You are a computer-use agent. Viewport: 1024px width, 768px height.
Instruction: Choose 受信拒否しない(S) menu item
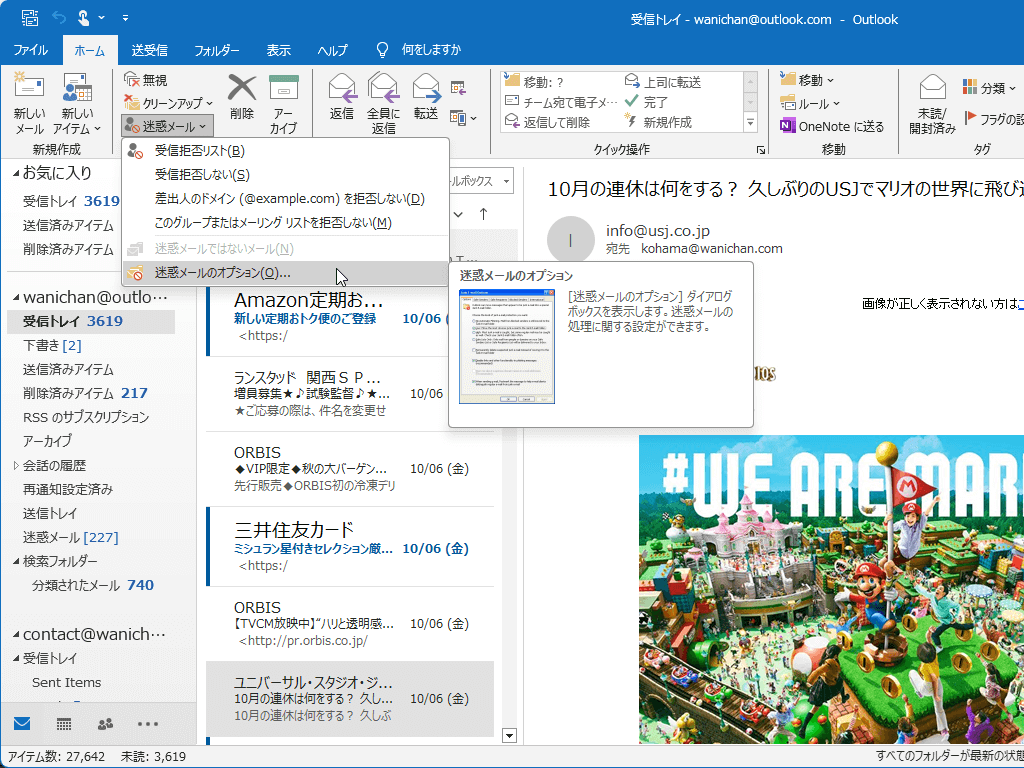click(x=285, y=174)
